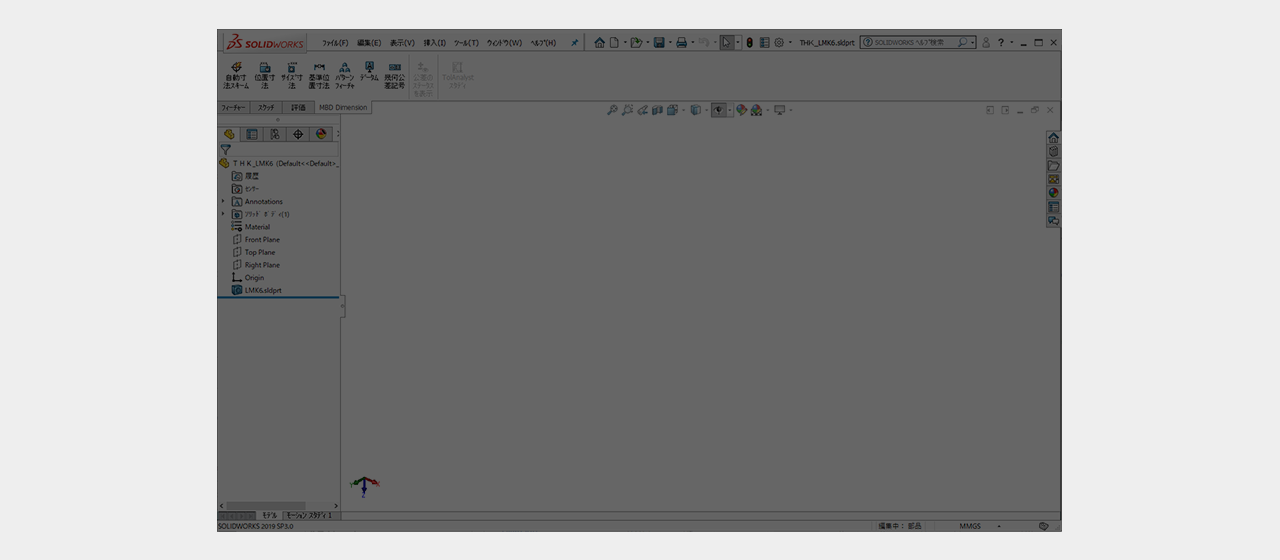Open the ファイル(F) menu
Viewport: 1280px width, 560px height.
point(335,43)
